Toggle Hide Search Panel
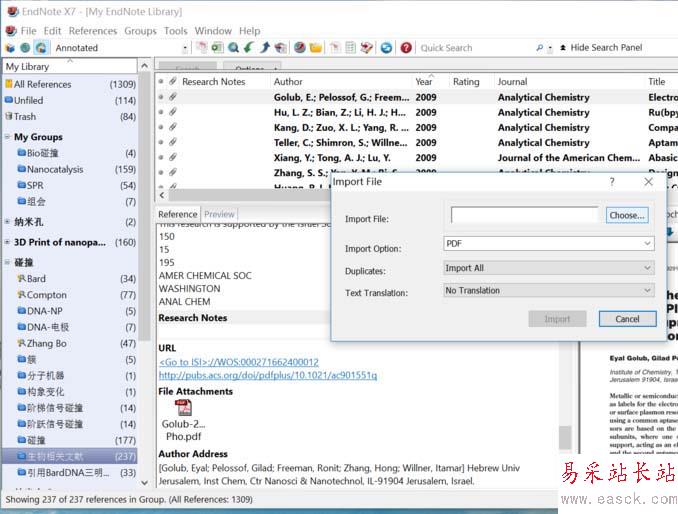 (x=601, y=48)
